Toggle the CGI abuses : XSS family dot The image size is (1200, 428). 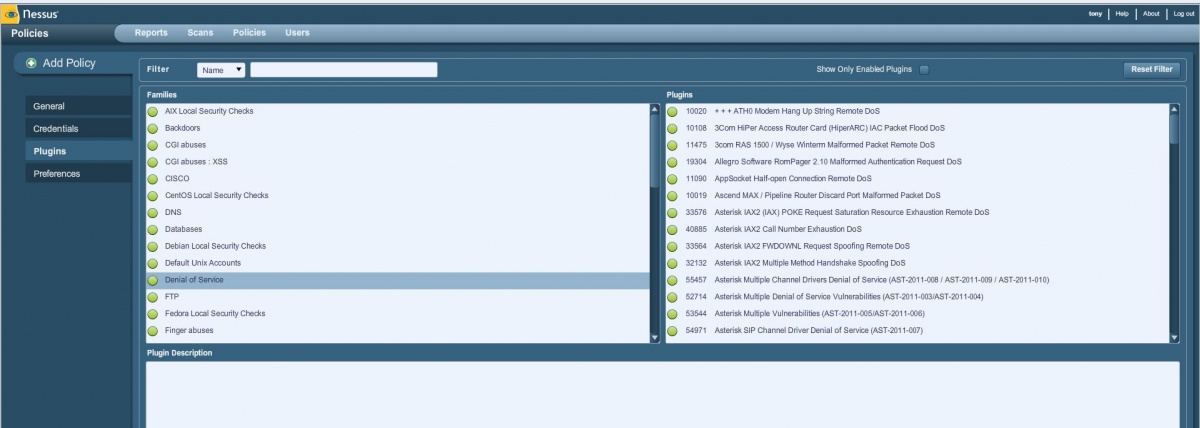[x=153, y=163]
